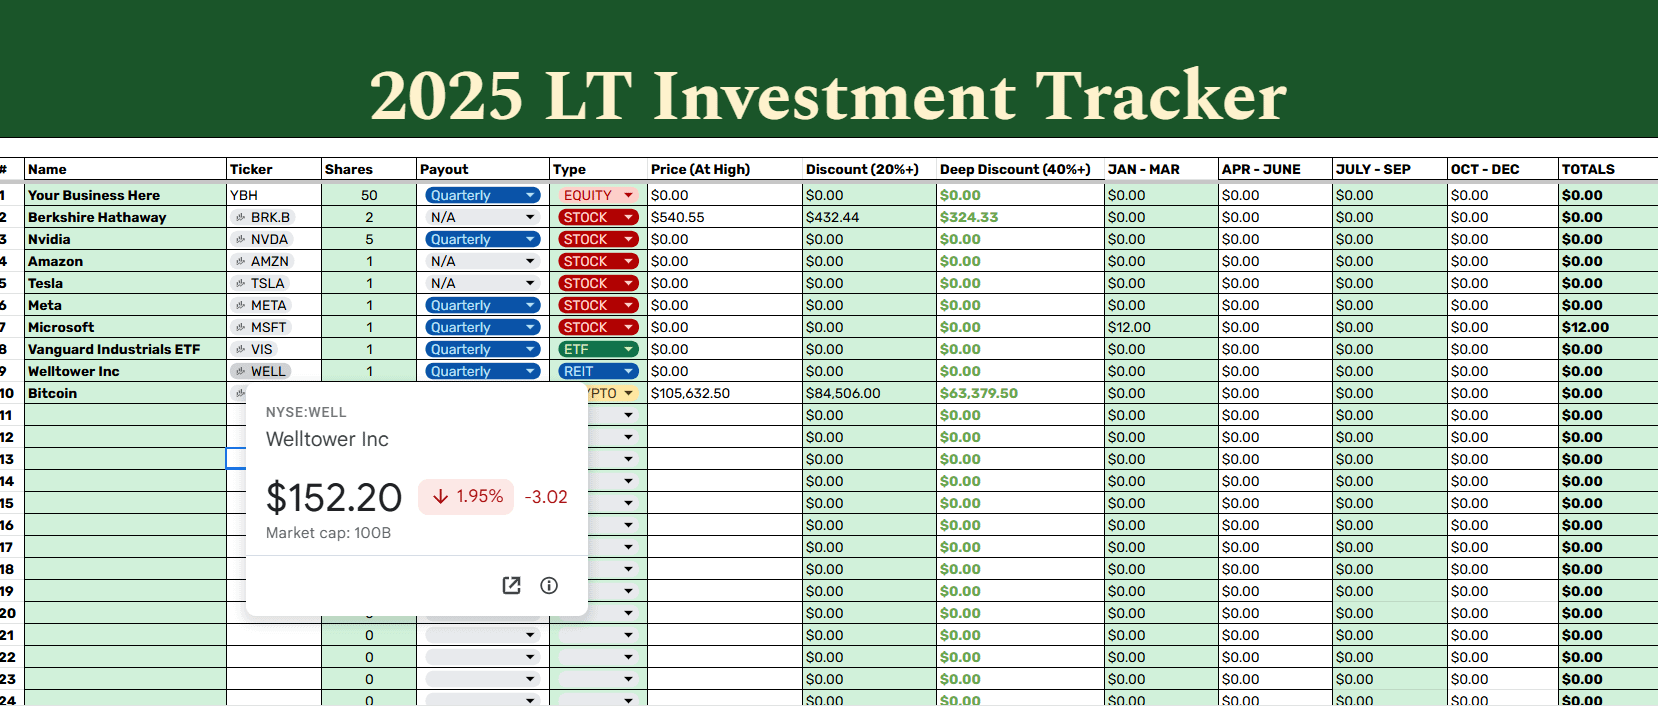
Task: Select Berkshire discount cell $432.44
Action: click(x=870, y=217)
